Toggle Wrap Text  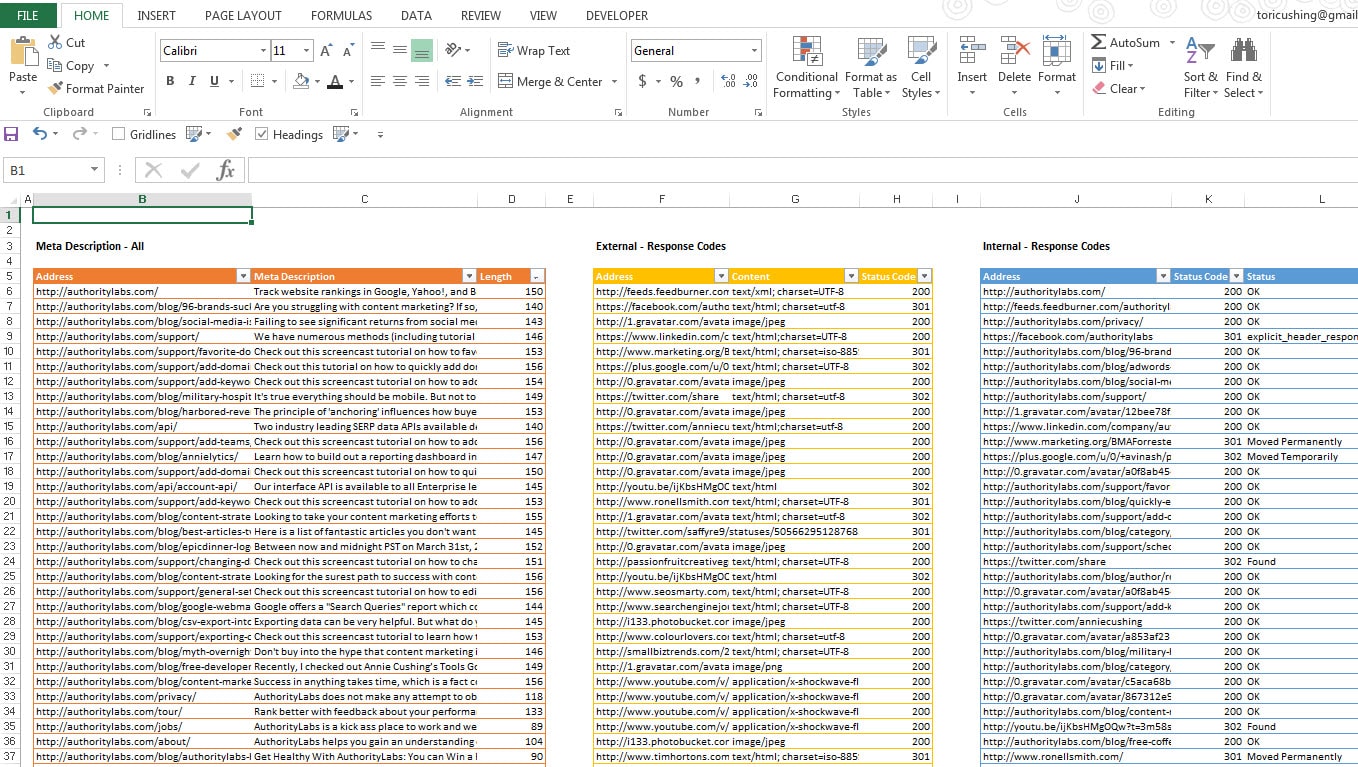click(534, 50)
